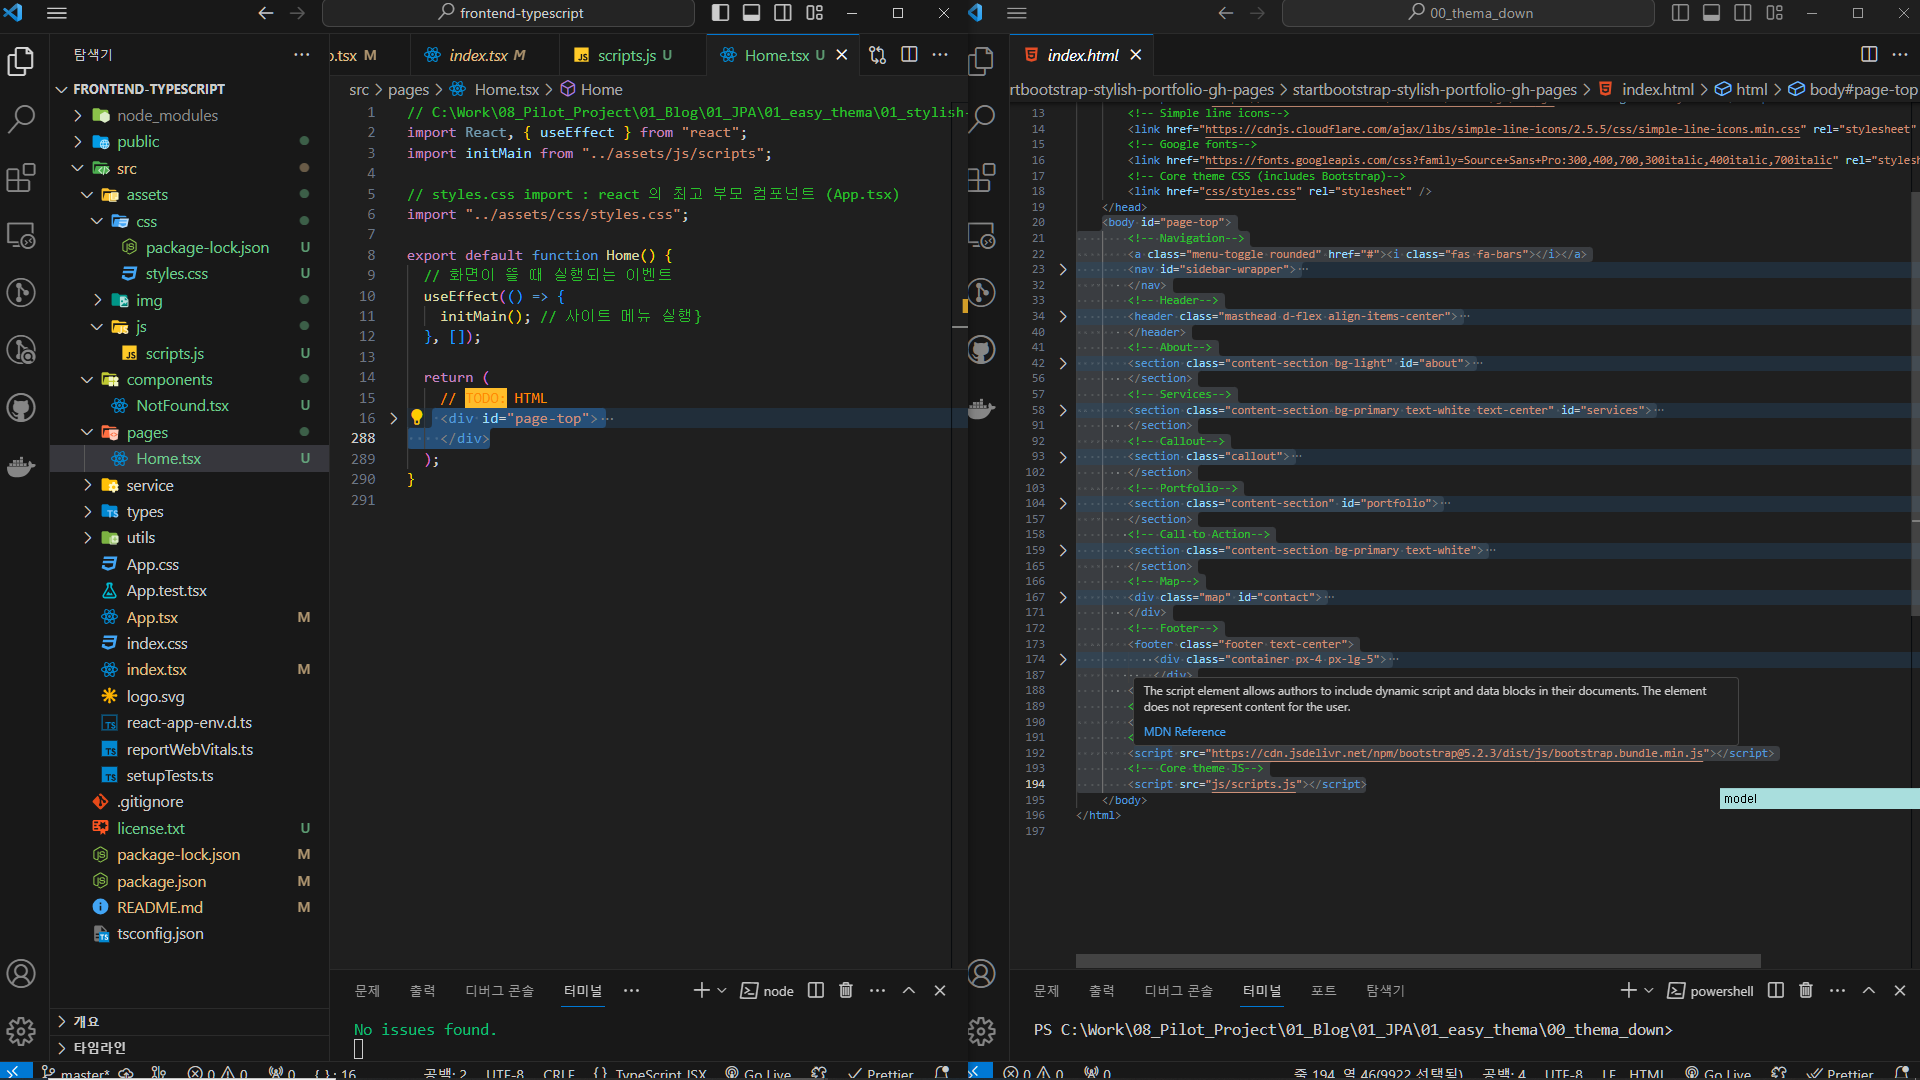1920x1080 pixels.
Task: Close the left terminal panel
Action: (x=940, y=990)
